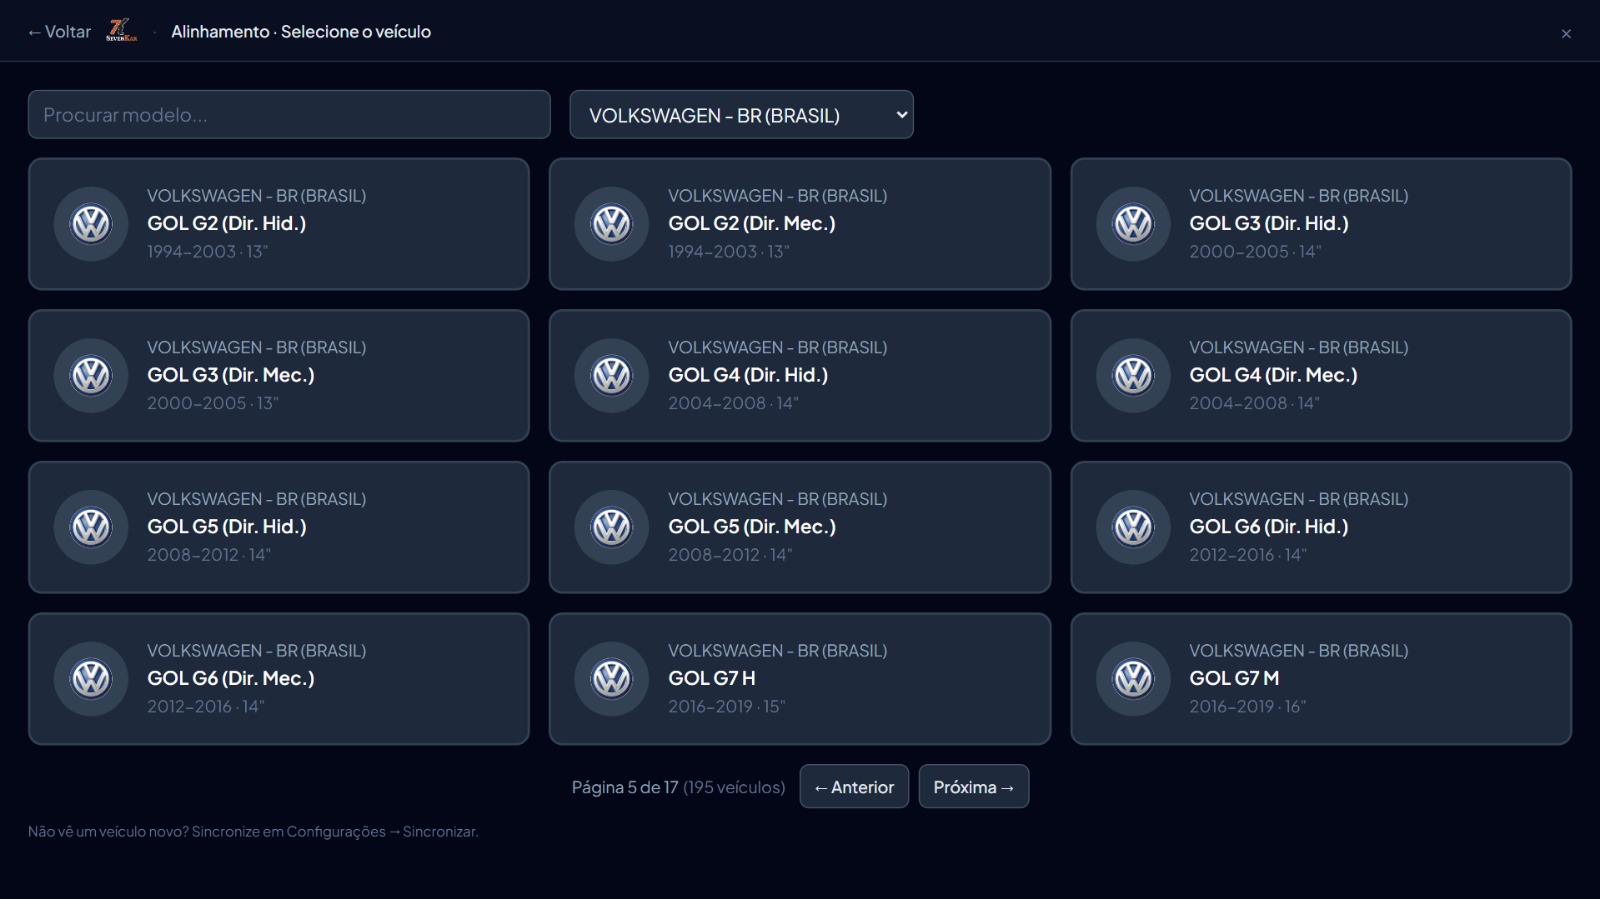Go back using the Voltar link
This screenshot has height=899, width=1600.
[x=59, y=32]
